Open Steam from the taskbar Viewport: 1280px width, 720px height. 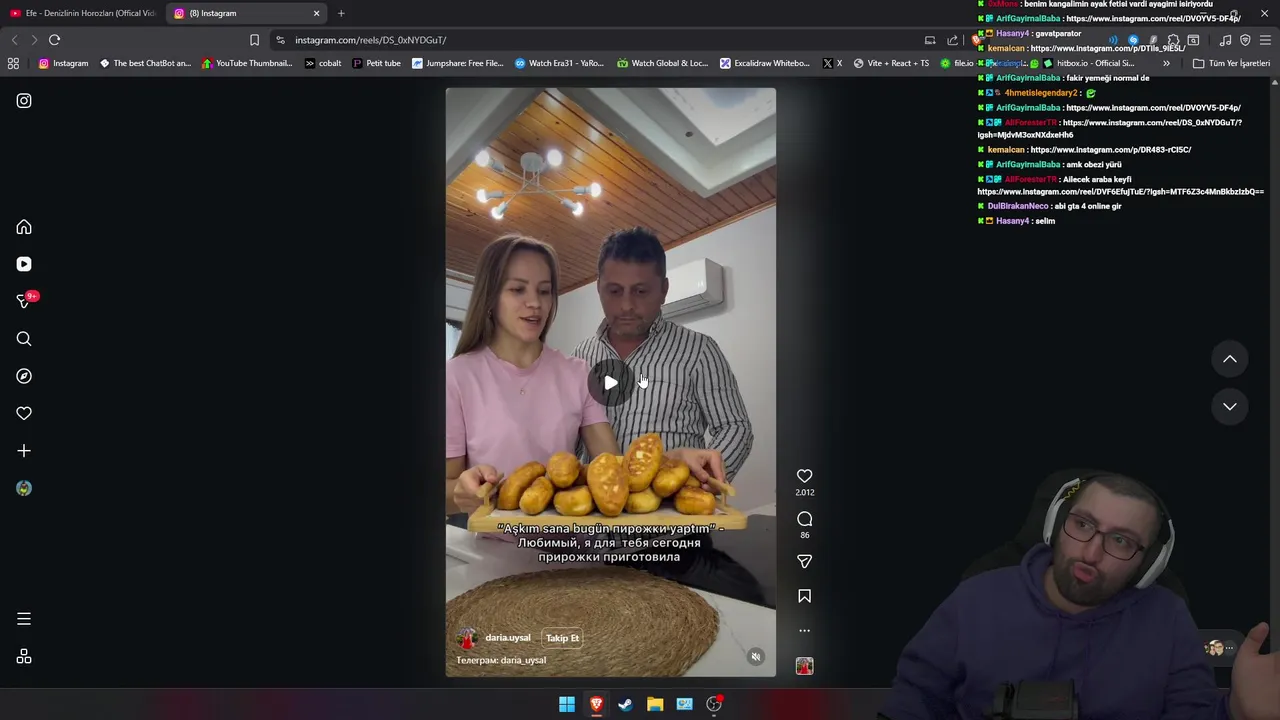(625, 704)
